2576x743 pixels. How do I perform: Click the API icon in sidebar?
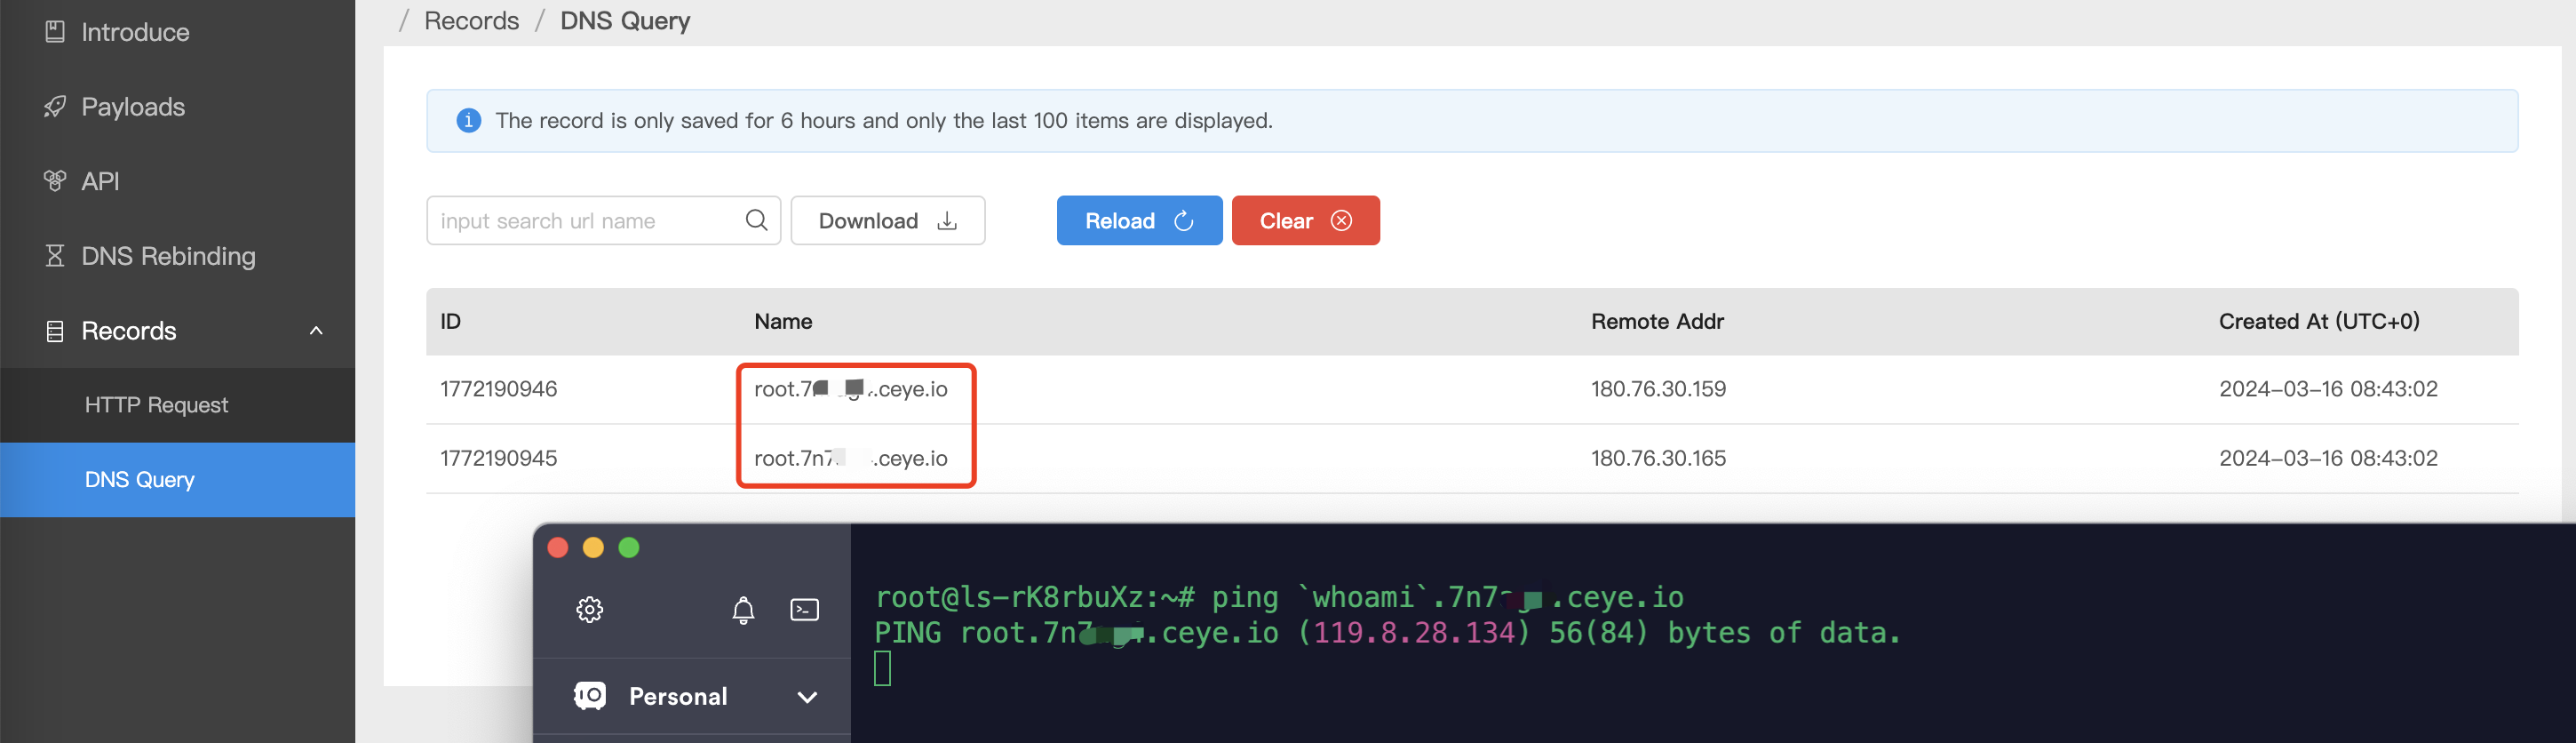(55, 181)
